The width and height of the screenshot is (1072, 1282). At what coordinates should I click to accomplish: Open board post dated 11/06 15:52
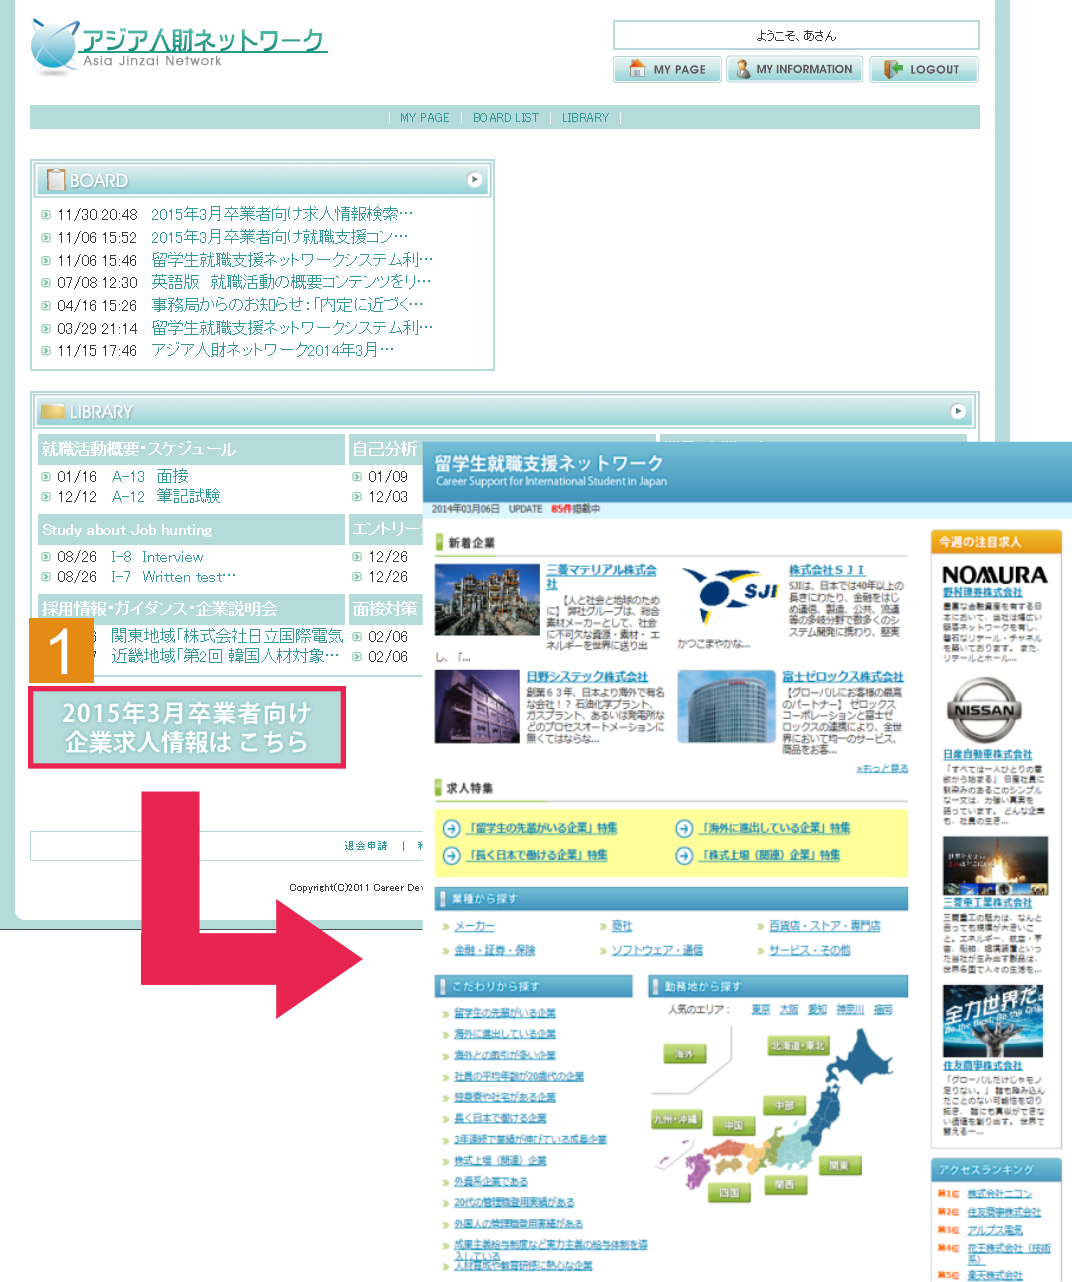tap(279, 237)
